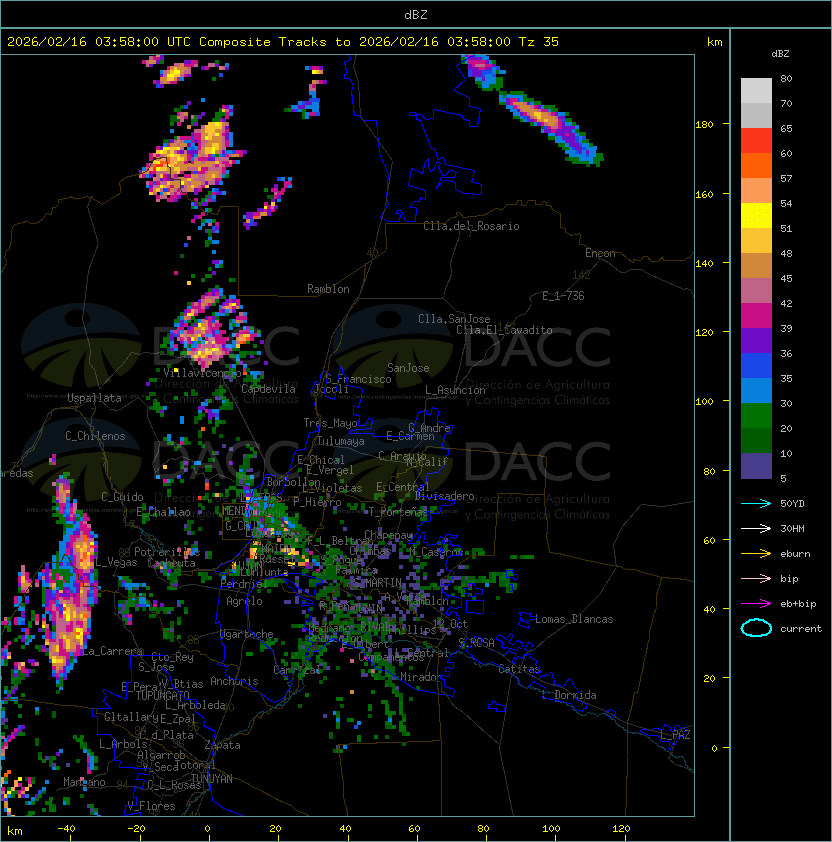Viewport: 832px width, 842px height.
Task: Pick the dark orange swatch between 60 and 57
Action: click(756, 166)
